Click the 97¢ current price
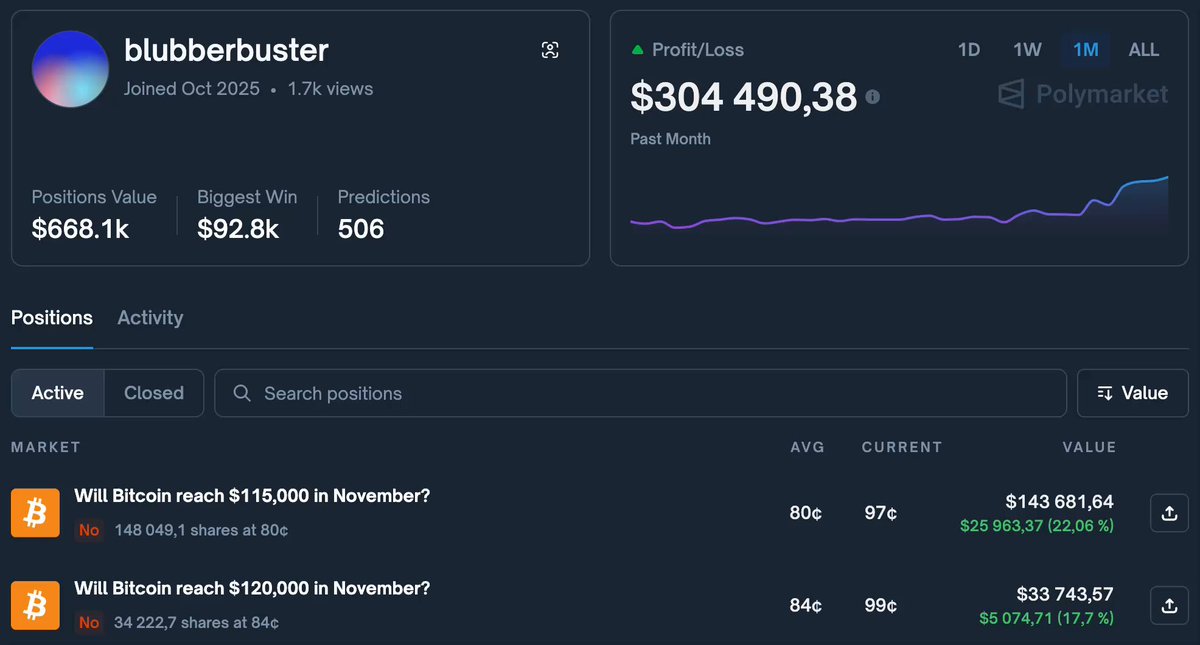The width and height of the screenshot is (1200, 645). 881,513
